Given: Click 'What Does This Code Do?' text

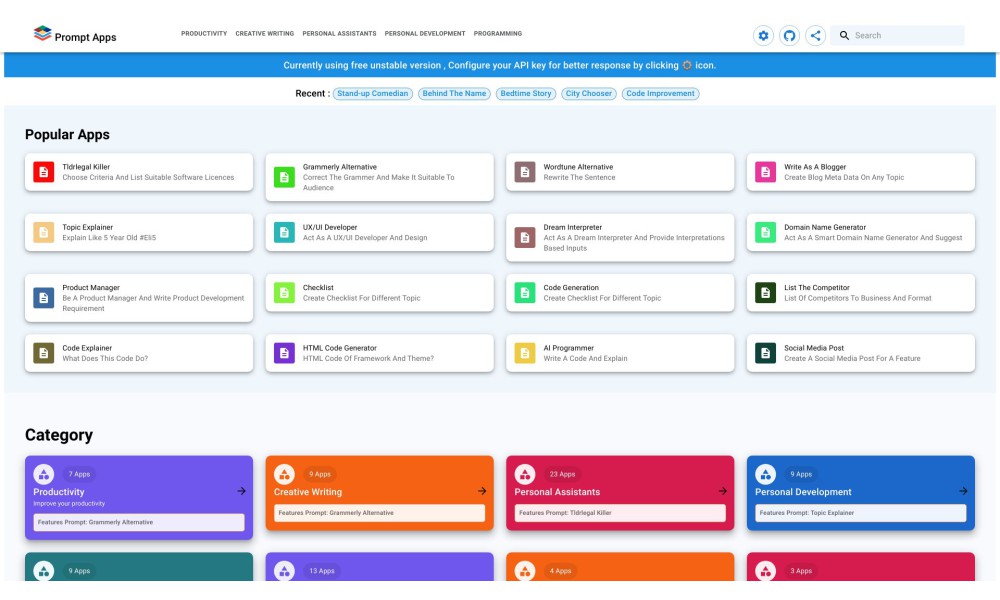Looking at the screenshot, I should point(105,359).
